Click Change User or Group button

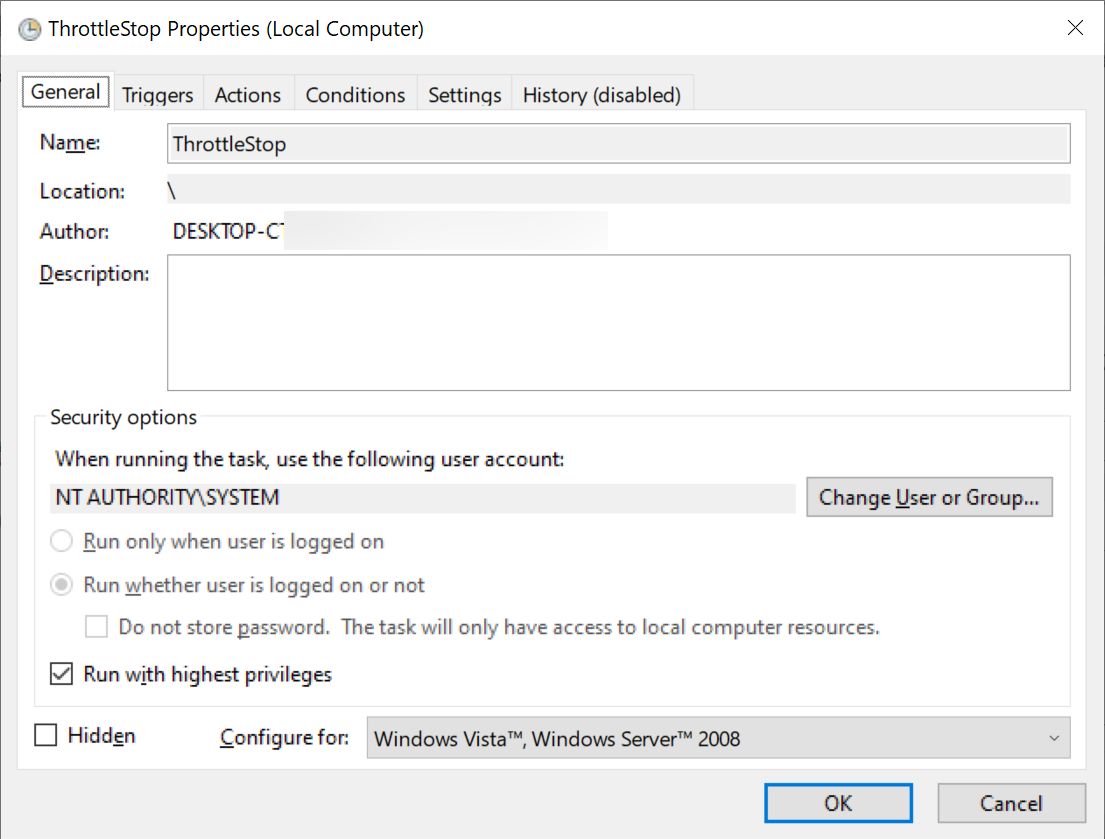930,497
